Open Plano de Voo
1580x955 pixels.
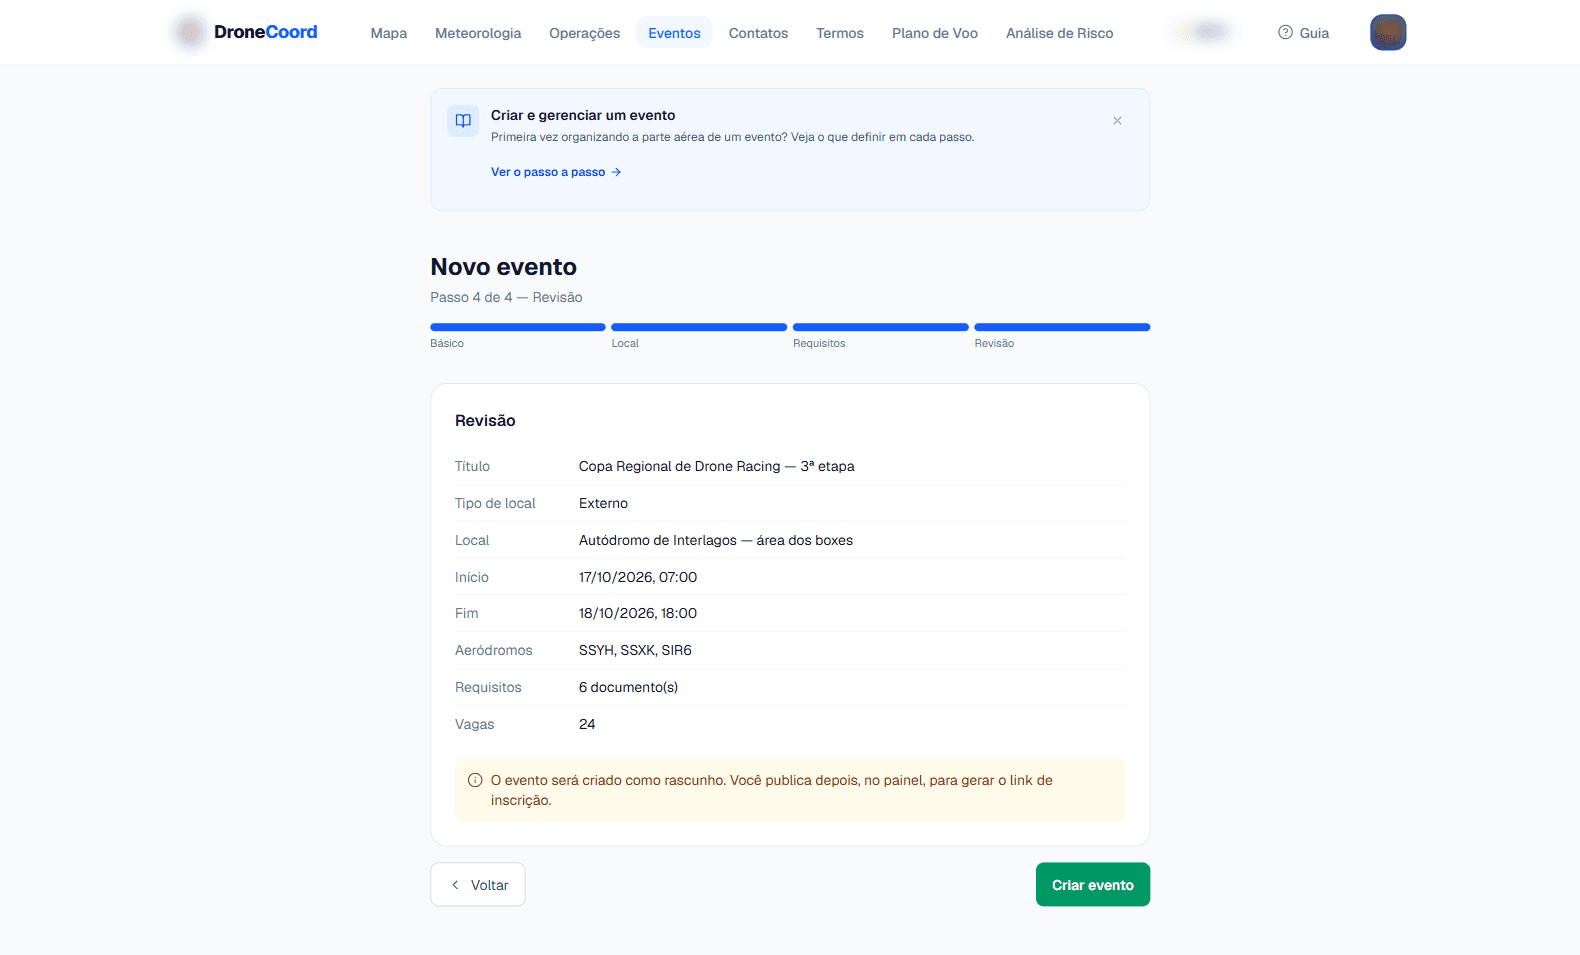(935, 33)
